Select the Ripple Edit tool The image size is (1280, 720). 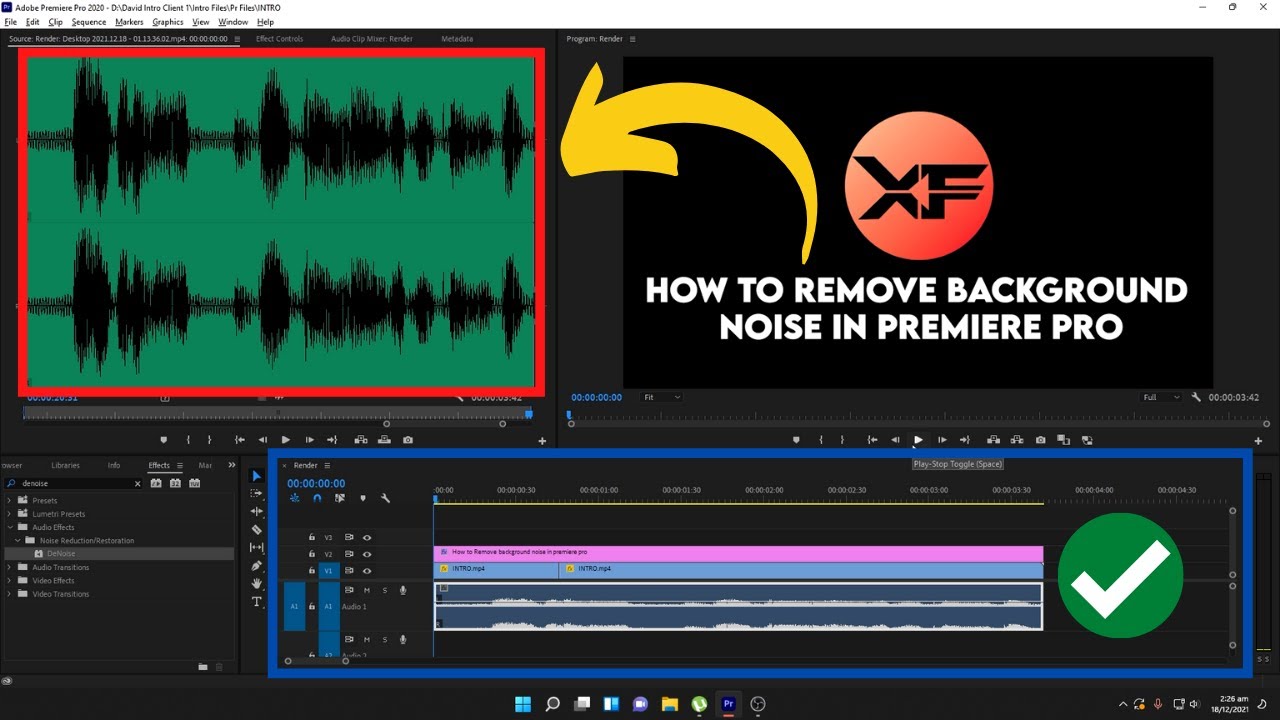[257, 511]
